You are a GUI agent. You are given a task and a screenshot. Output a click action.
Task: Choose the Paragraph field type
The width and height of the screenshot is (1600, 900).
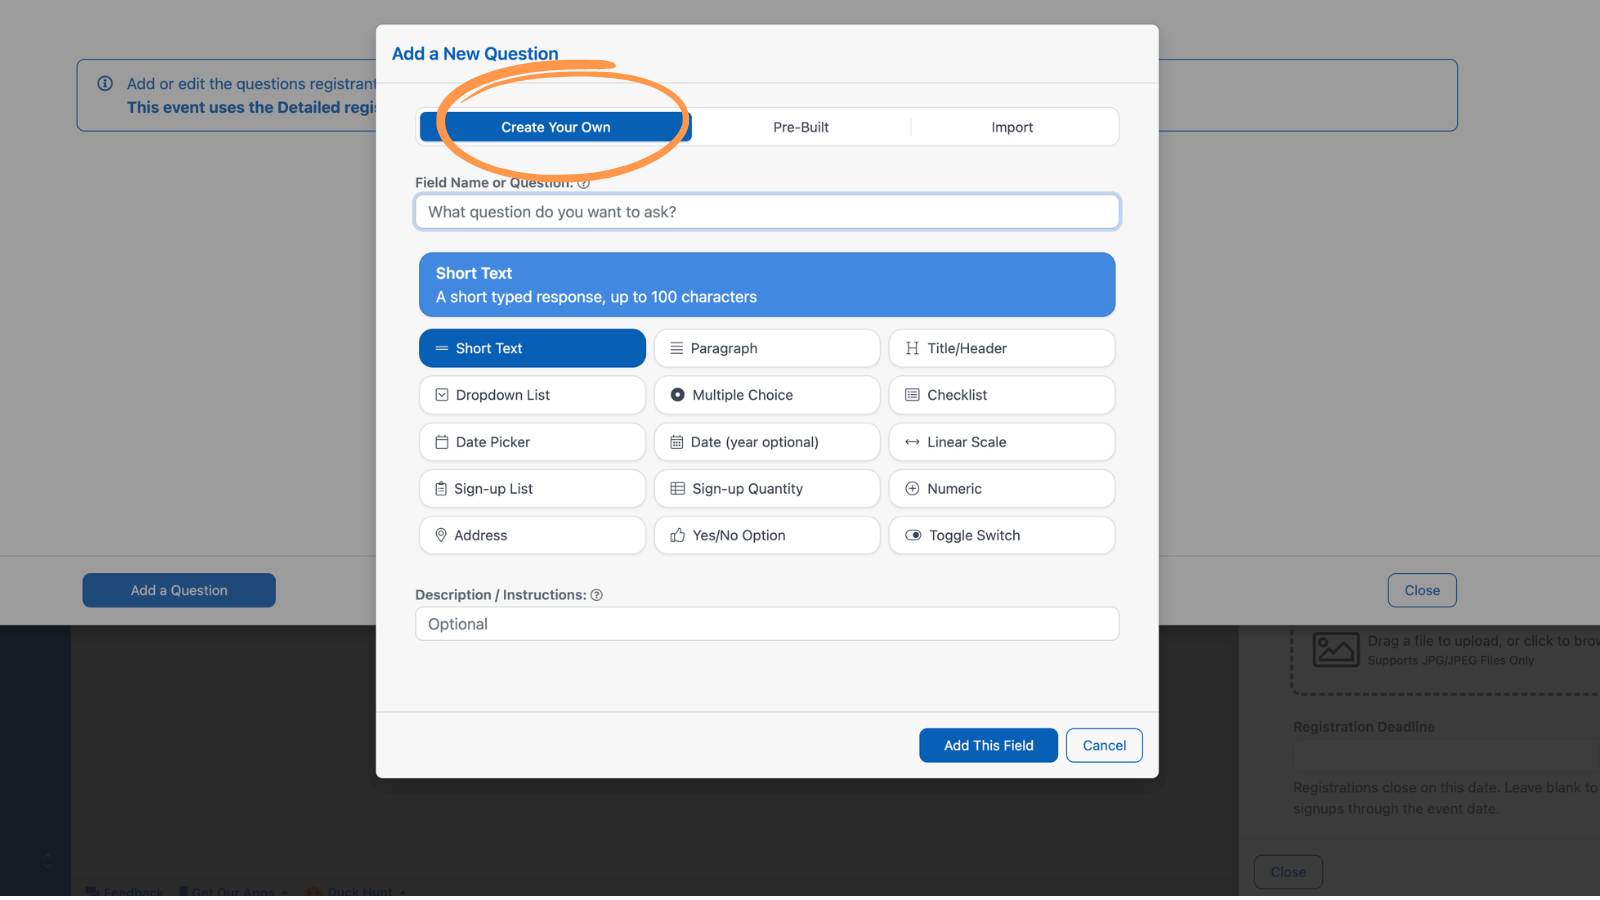pyautogui.click(x=767, y=348)
